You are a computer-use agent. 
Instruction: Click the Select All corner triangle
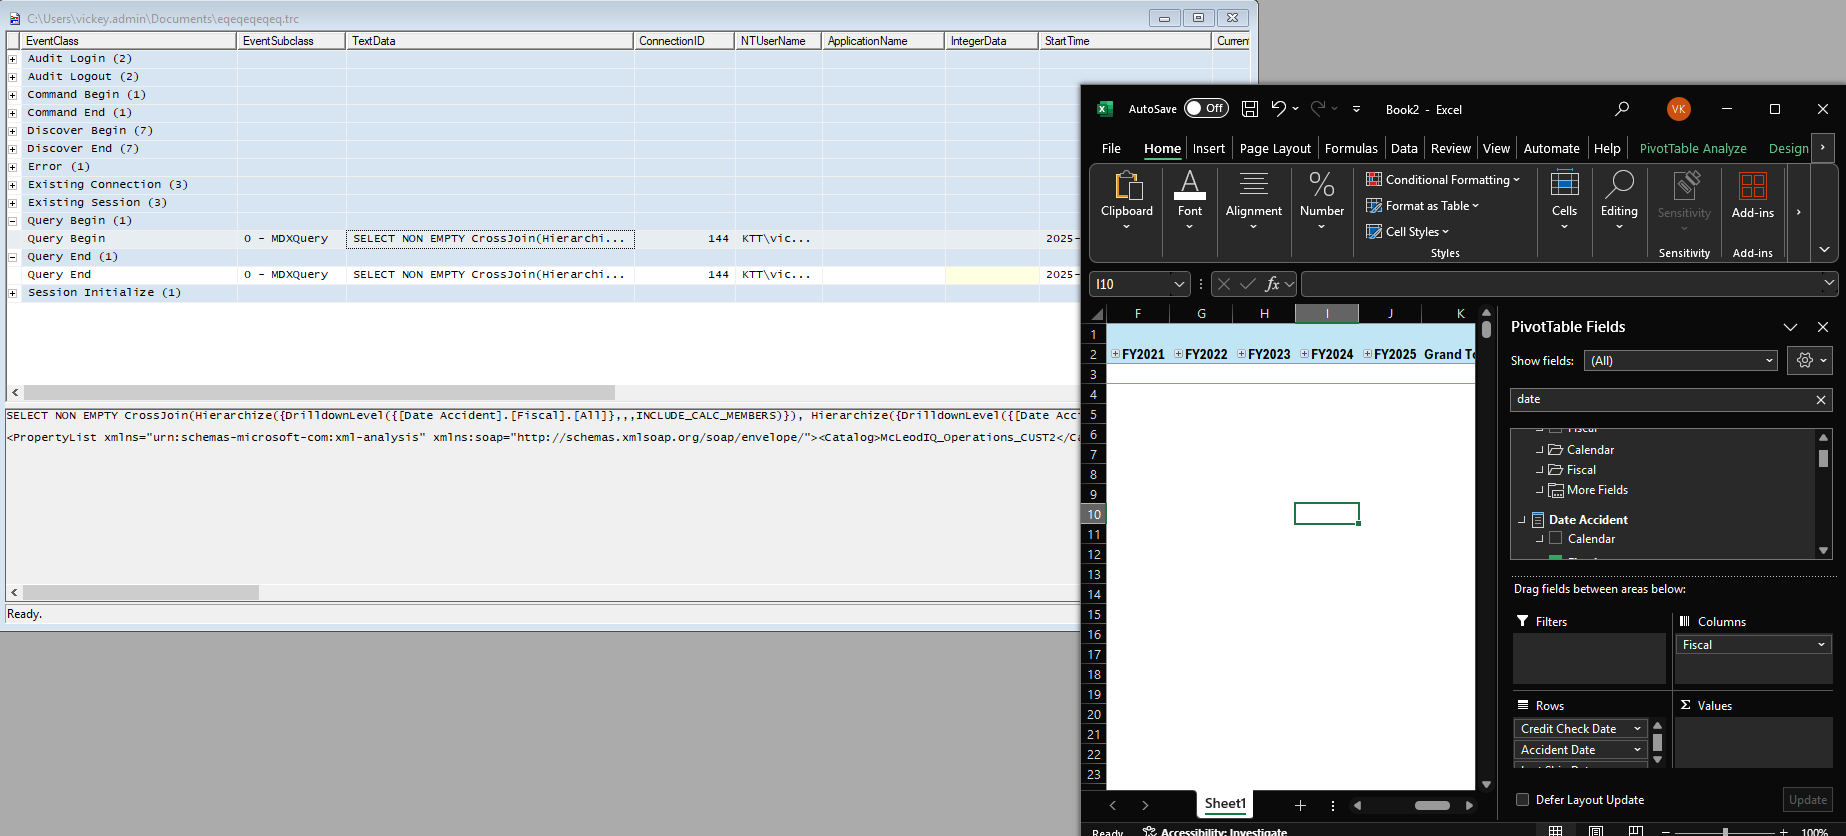[x=1097, y=314]
